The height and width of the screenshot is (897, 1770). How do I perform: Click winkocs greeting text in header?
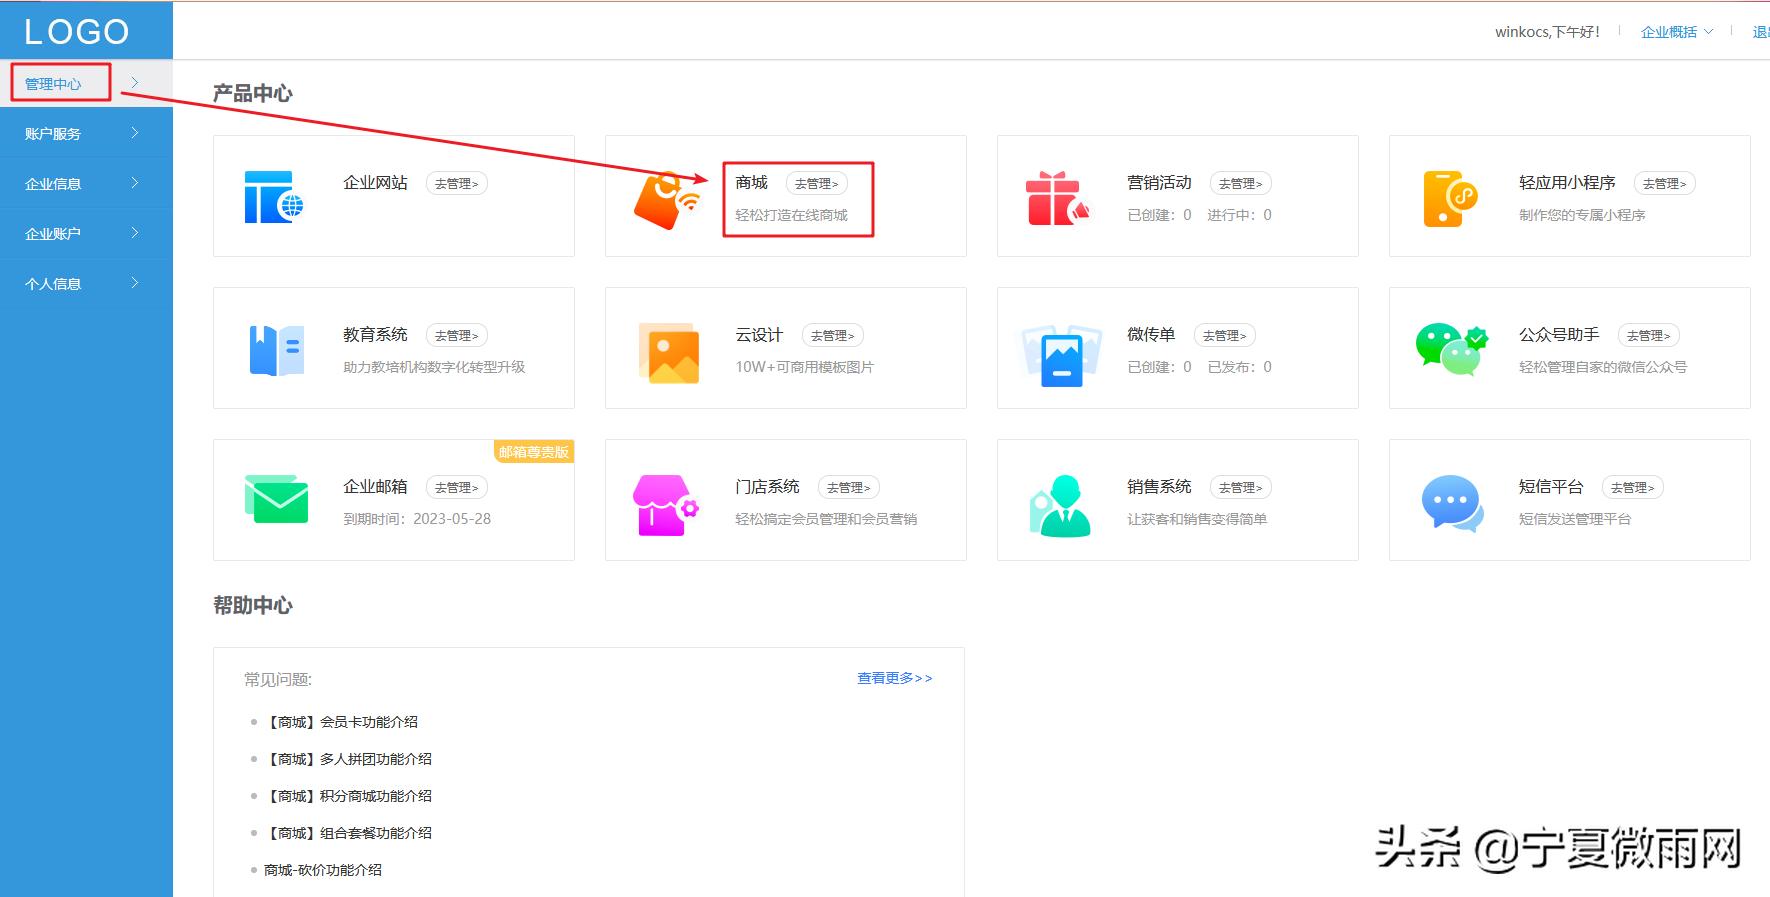point(1547,32)
